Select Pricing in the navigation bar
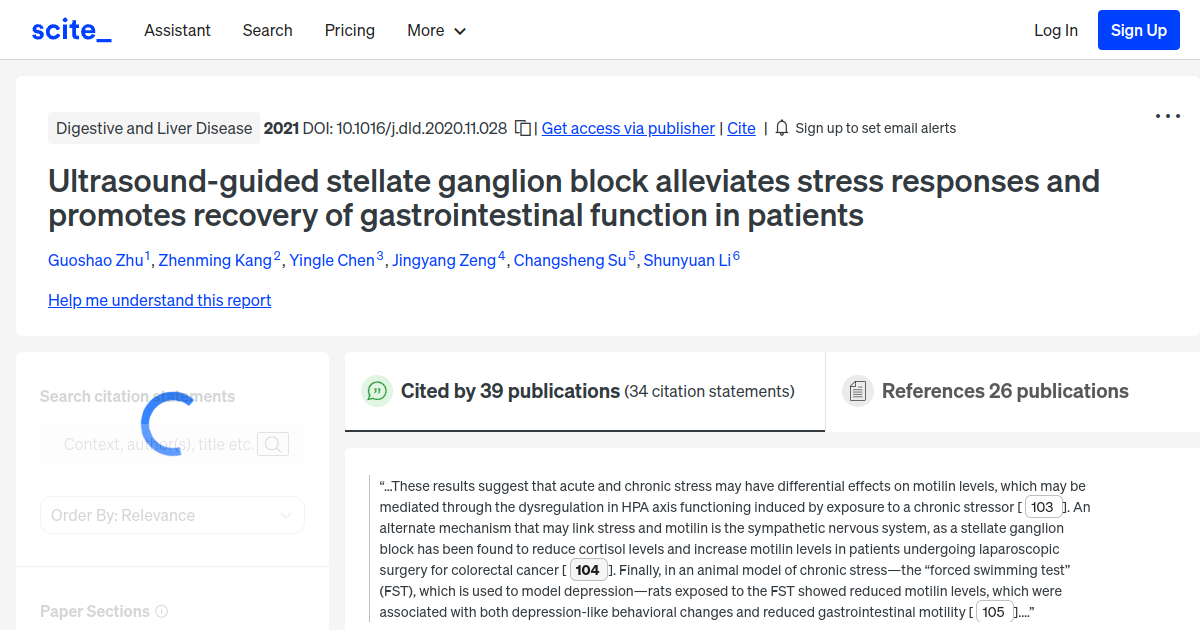Screen dimensions: 1200x630 coord(349,30)
